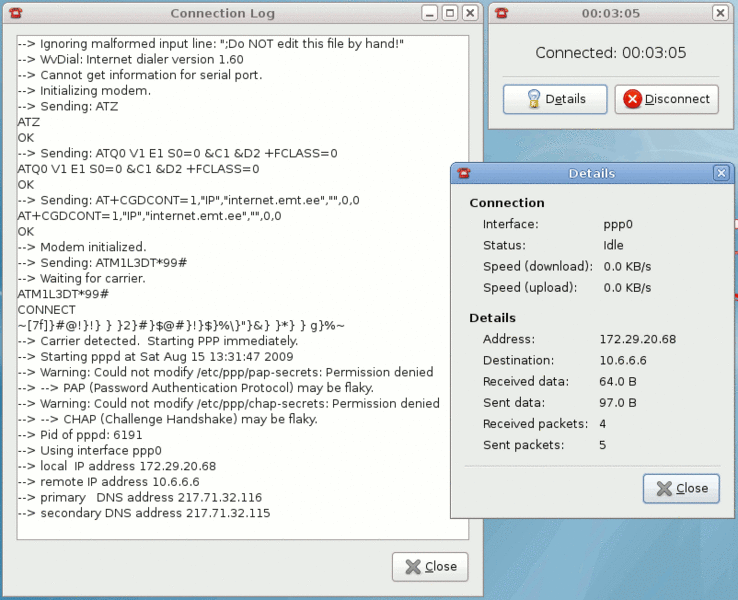Image resolution: width=738 pixels, height=600 pixels.
Task: Click log line 'Cannot get information for serial port.'
Action: click(140, 75)
